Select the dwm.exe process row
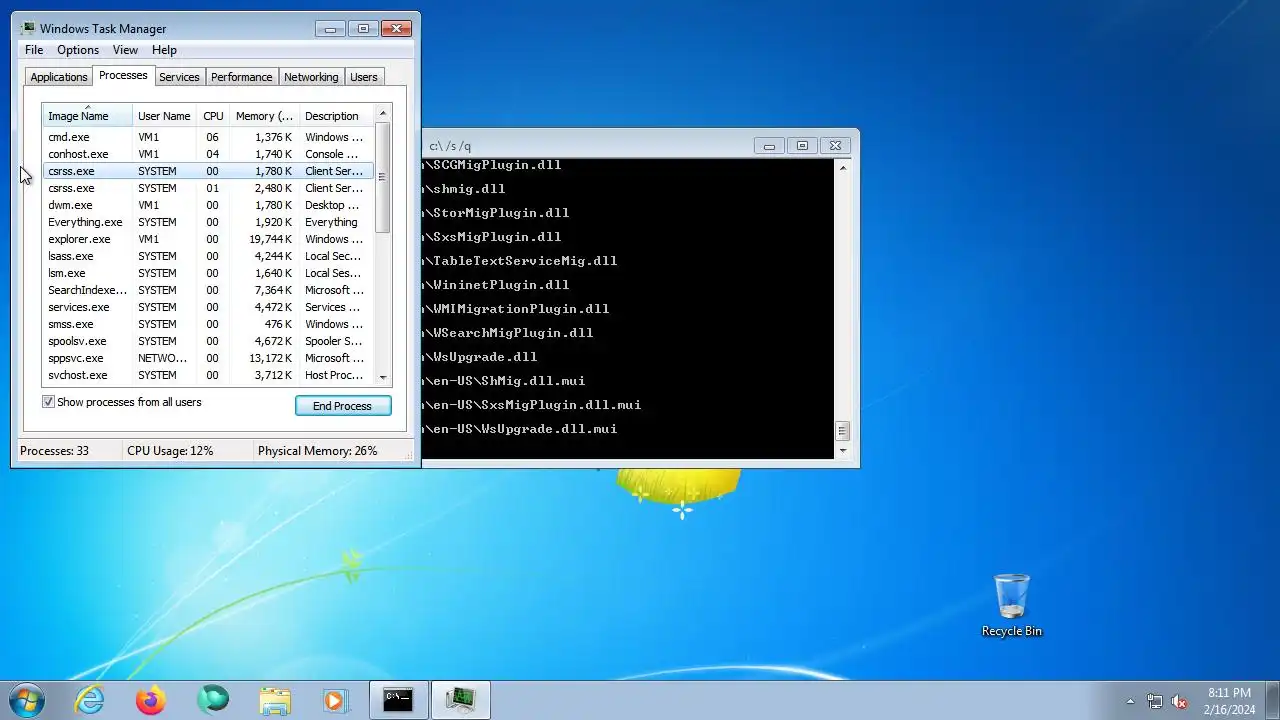The image size is (1280, 720). coord(208,205)
